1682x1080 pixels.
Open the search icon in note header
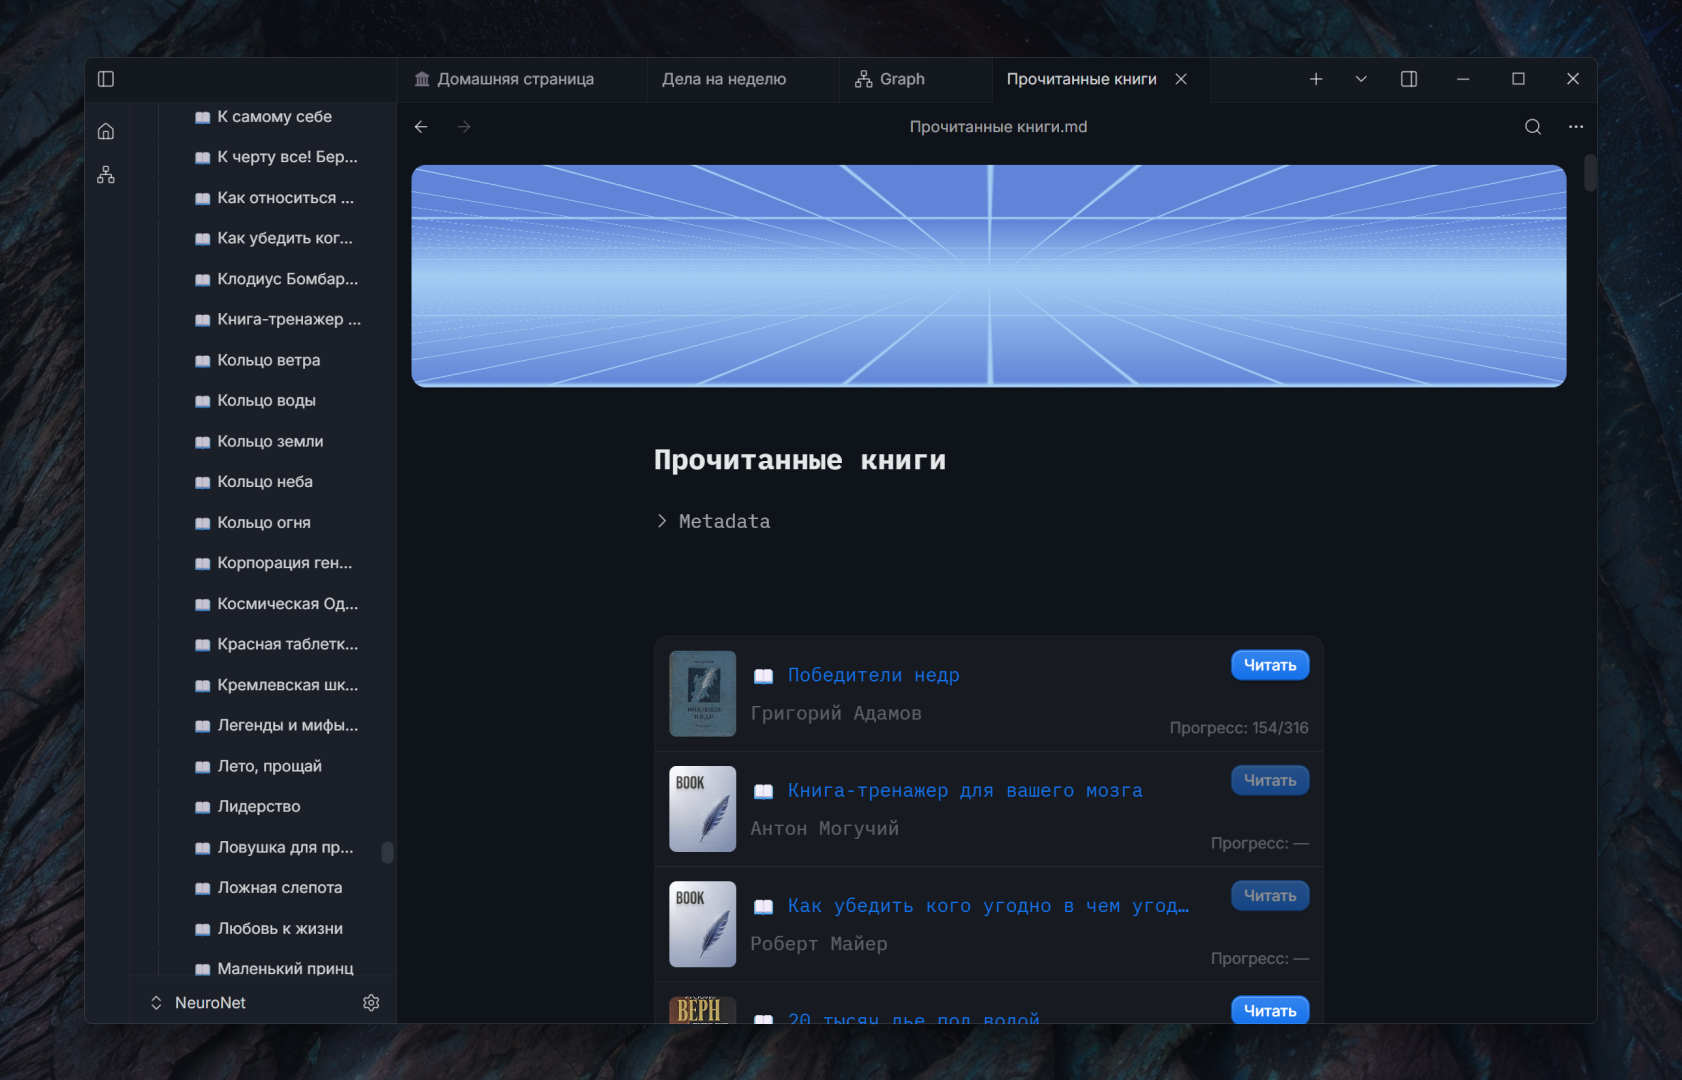tap(1532, 127)
